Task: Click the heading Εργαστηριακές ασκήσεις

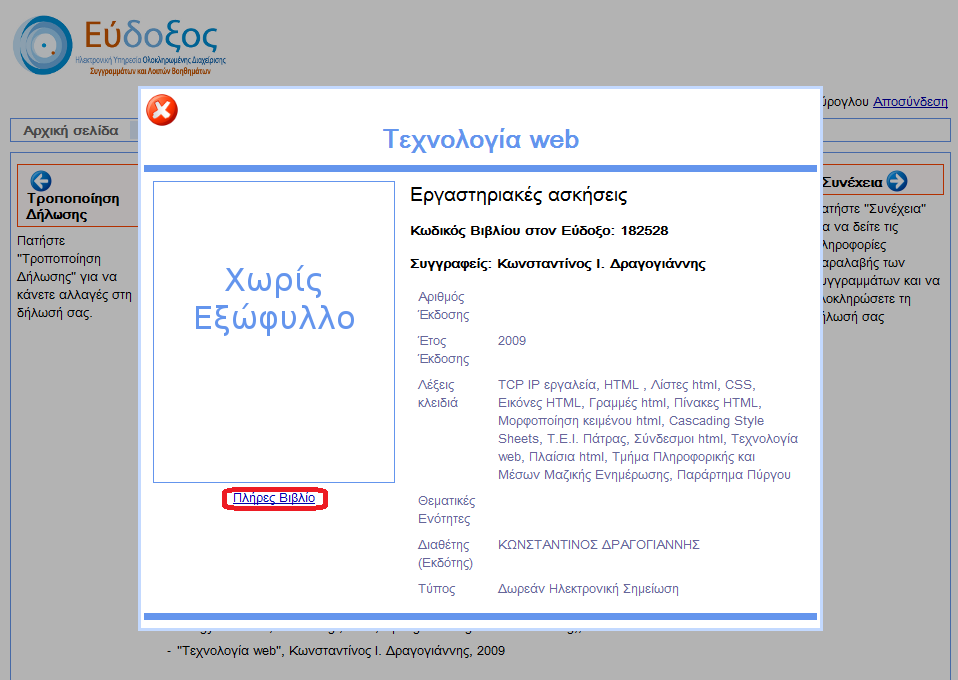Action: pyautogui.click(x=519, y=195)
